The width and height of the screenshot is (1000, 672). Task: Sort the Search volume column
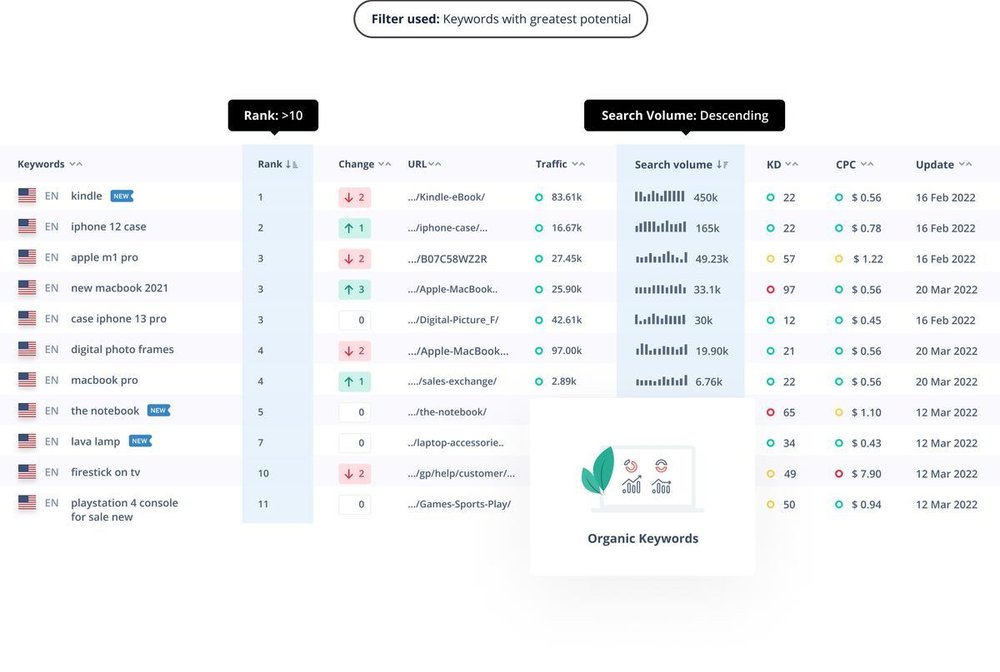[x=723, y=164]
